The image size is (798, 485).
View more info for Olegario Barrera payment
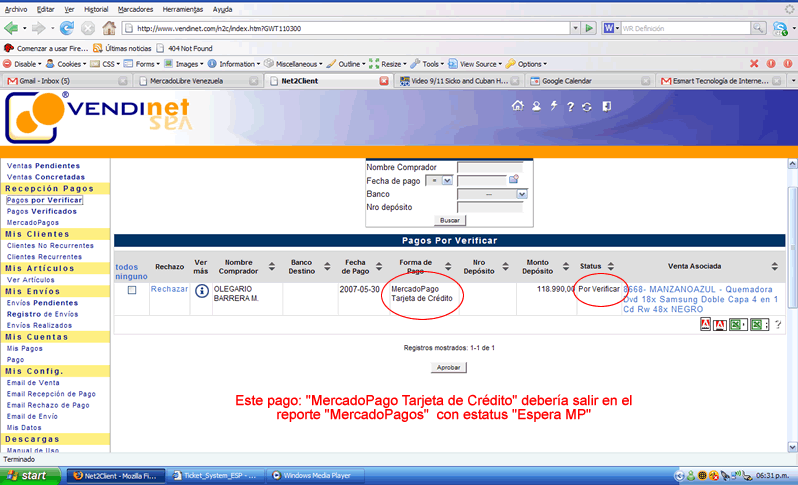(x=202, y=291)
